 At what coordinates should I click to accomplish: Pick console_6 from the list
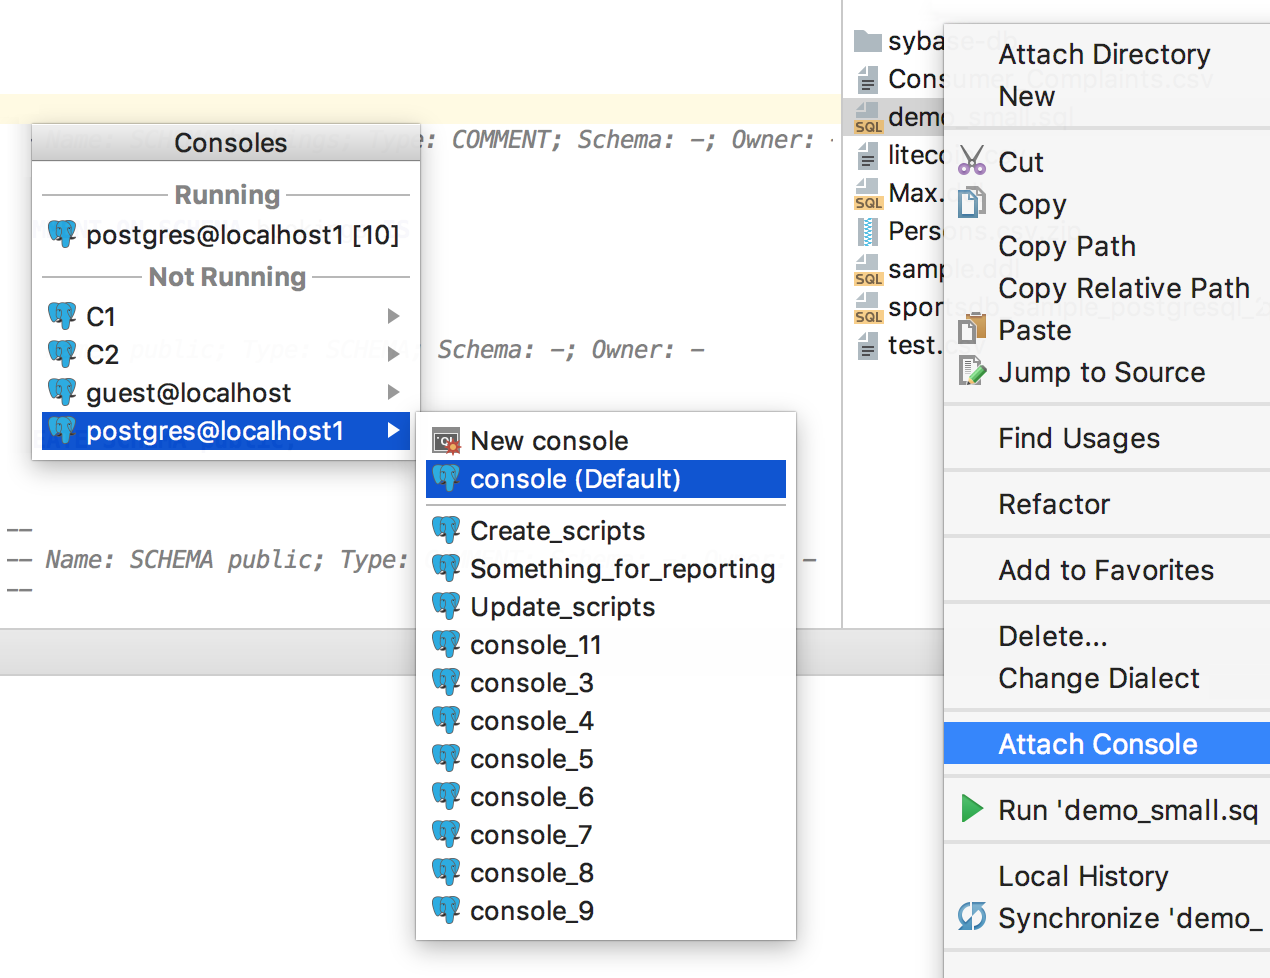pyautogui.click(x=606, y=797)
